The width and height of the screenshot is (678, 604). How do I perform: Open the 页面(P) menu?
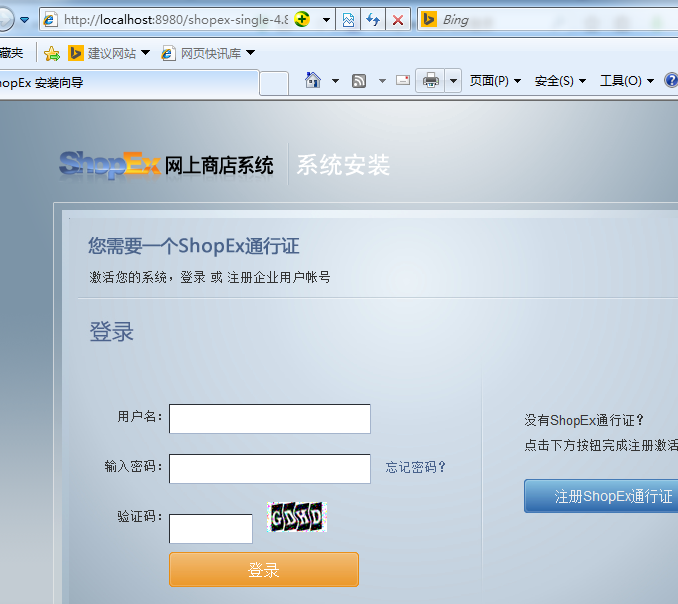[x=495, y=81]
